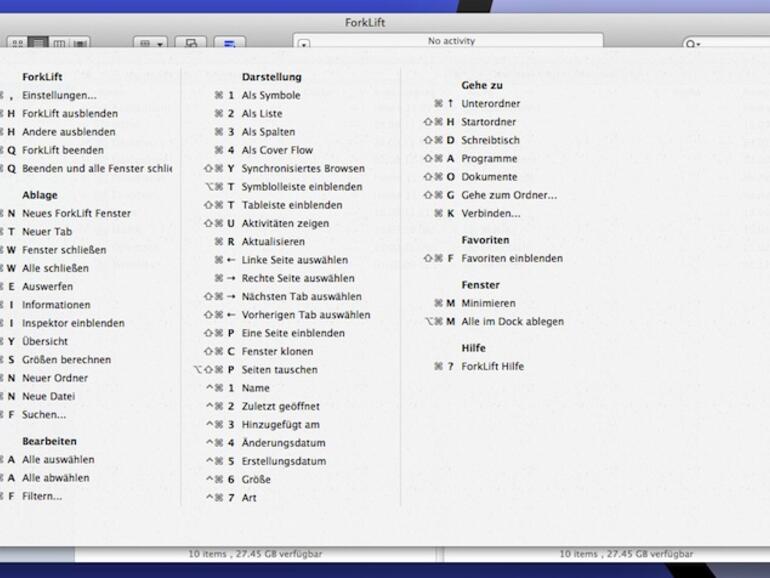Choose Beenden und alle Fenster schließen
Viewport: 770px width, 578px height.
97,168
